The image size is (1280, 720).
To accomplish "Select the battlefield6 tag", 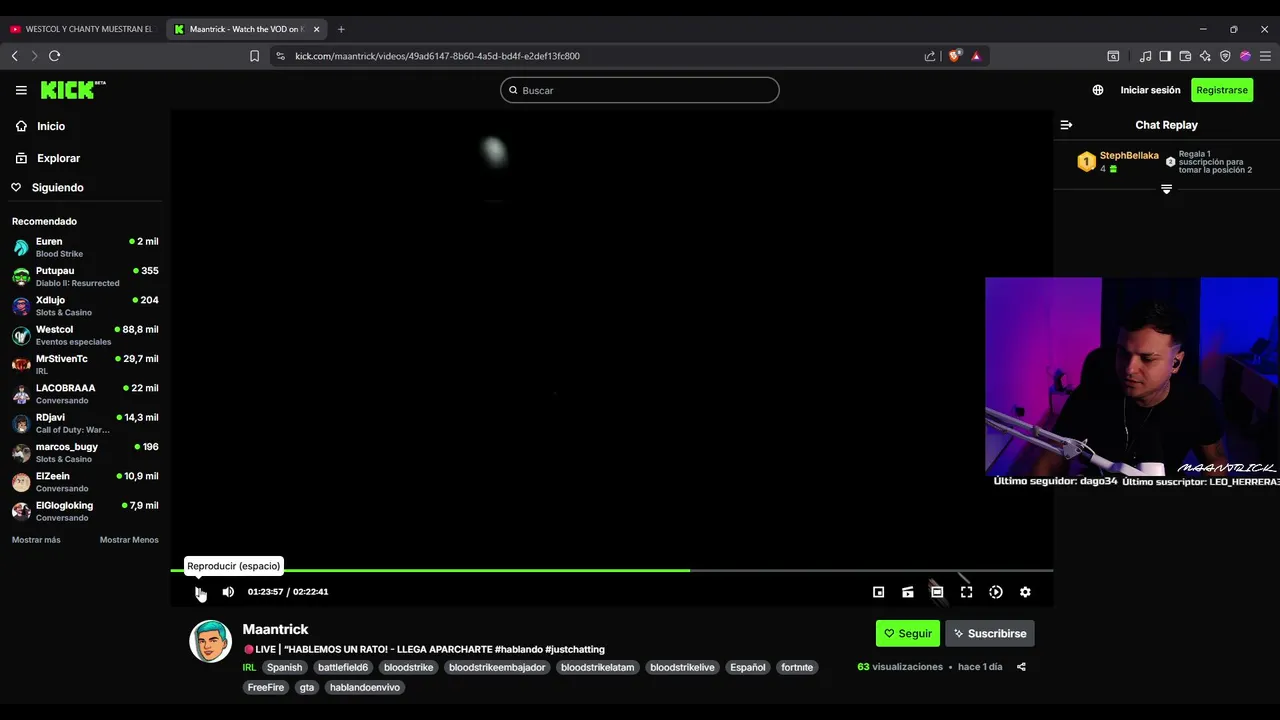I will pos(343,667).
